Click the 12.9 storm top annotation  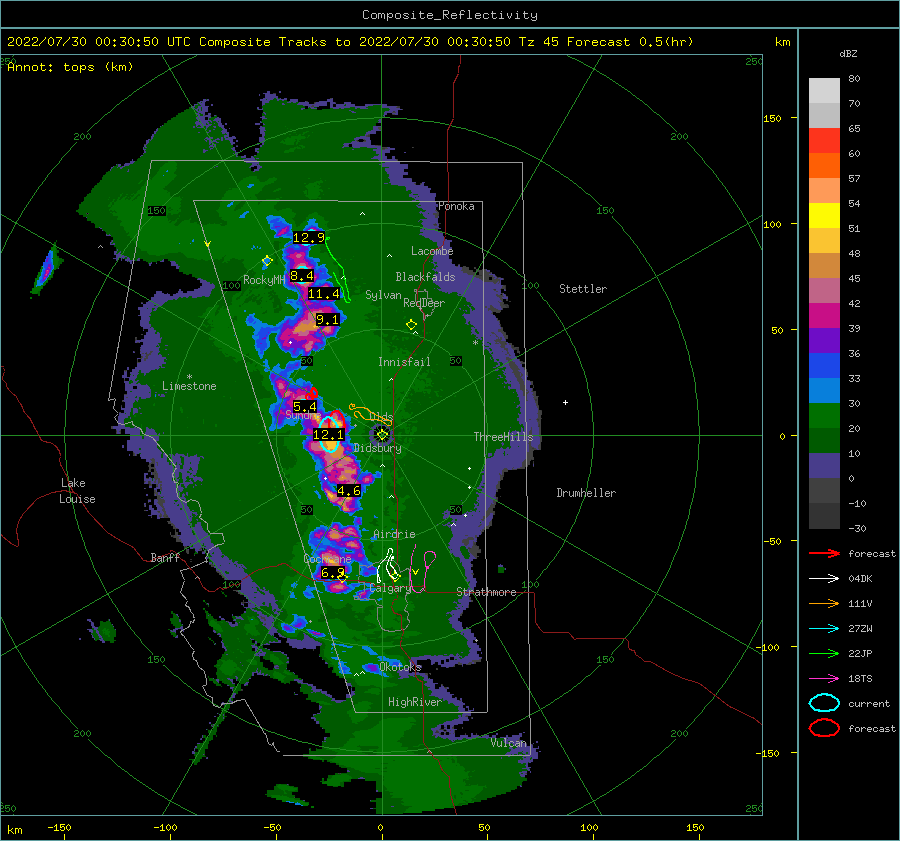[x=309, y=238]
